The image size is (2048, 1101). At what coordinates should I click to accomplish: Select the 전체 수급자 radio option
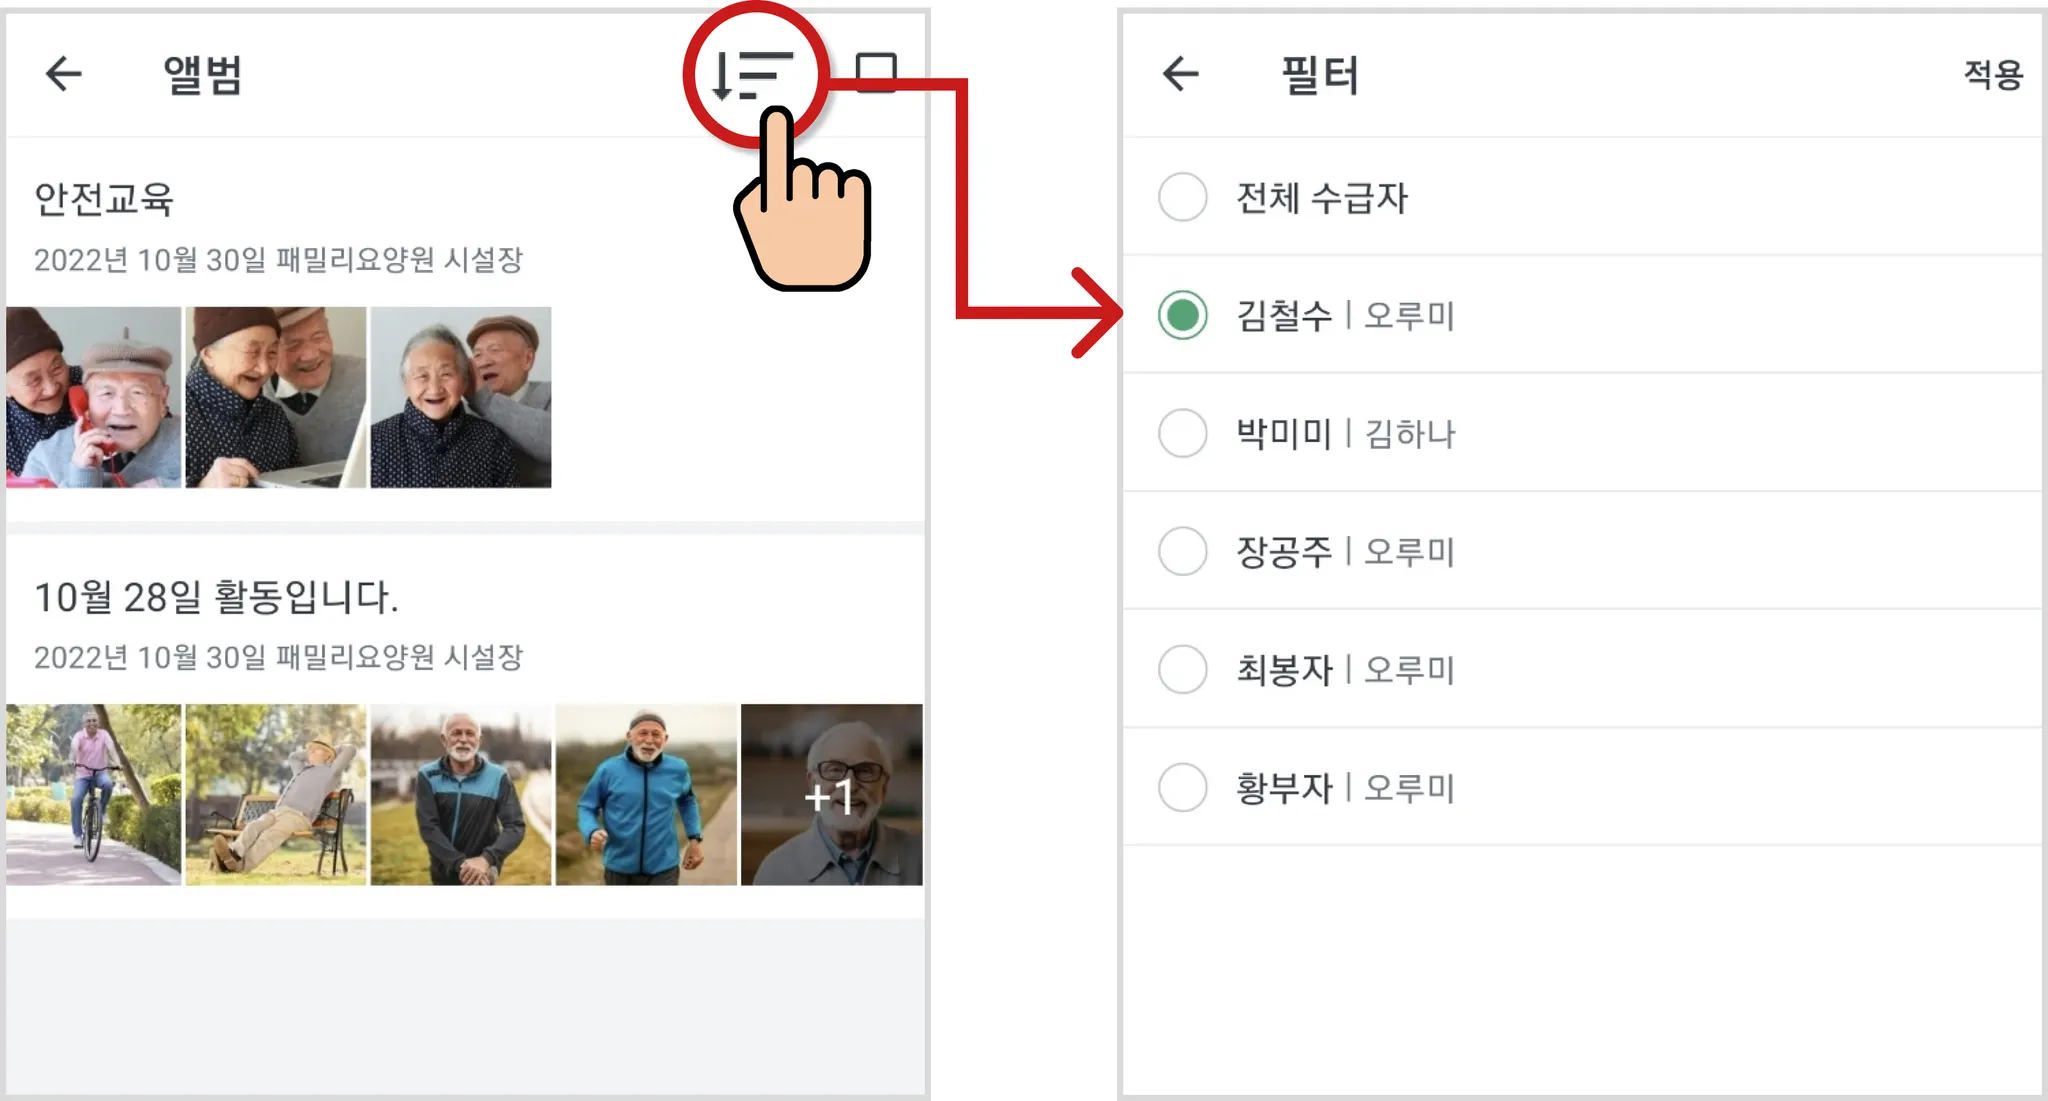(1182, 197)
